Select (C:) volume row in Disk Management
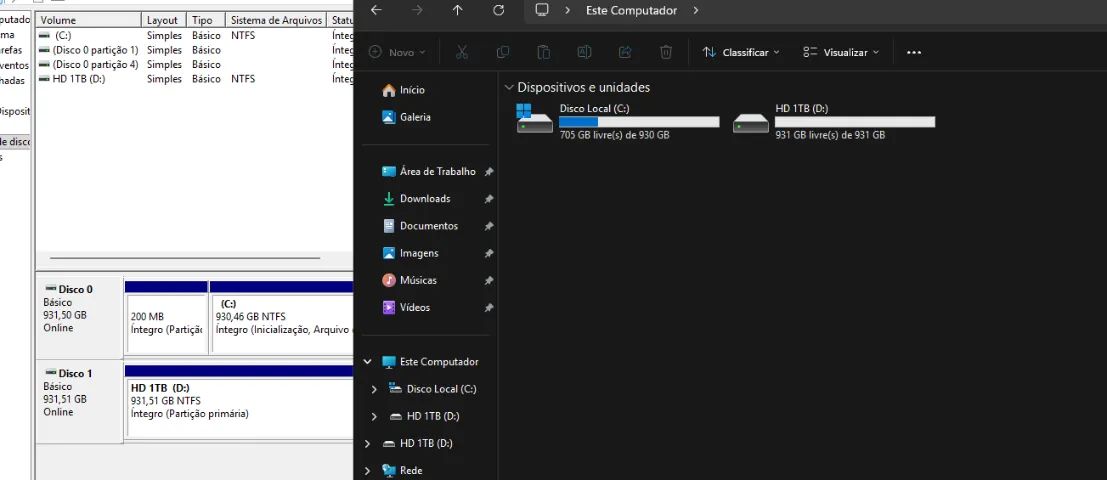Image resolution: width=1107 pixels, height=480 pixels. pyautogui.click(x=194, y=35)
